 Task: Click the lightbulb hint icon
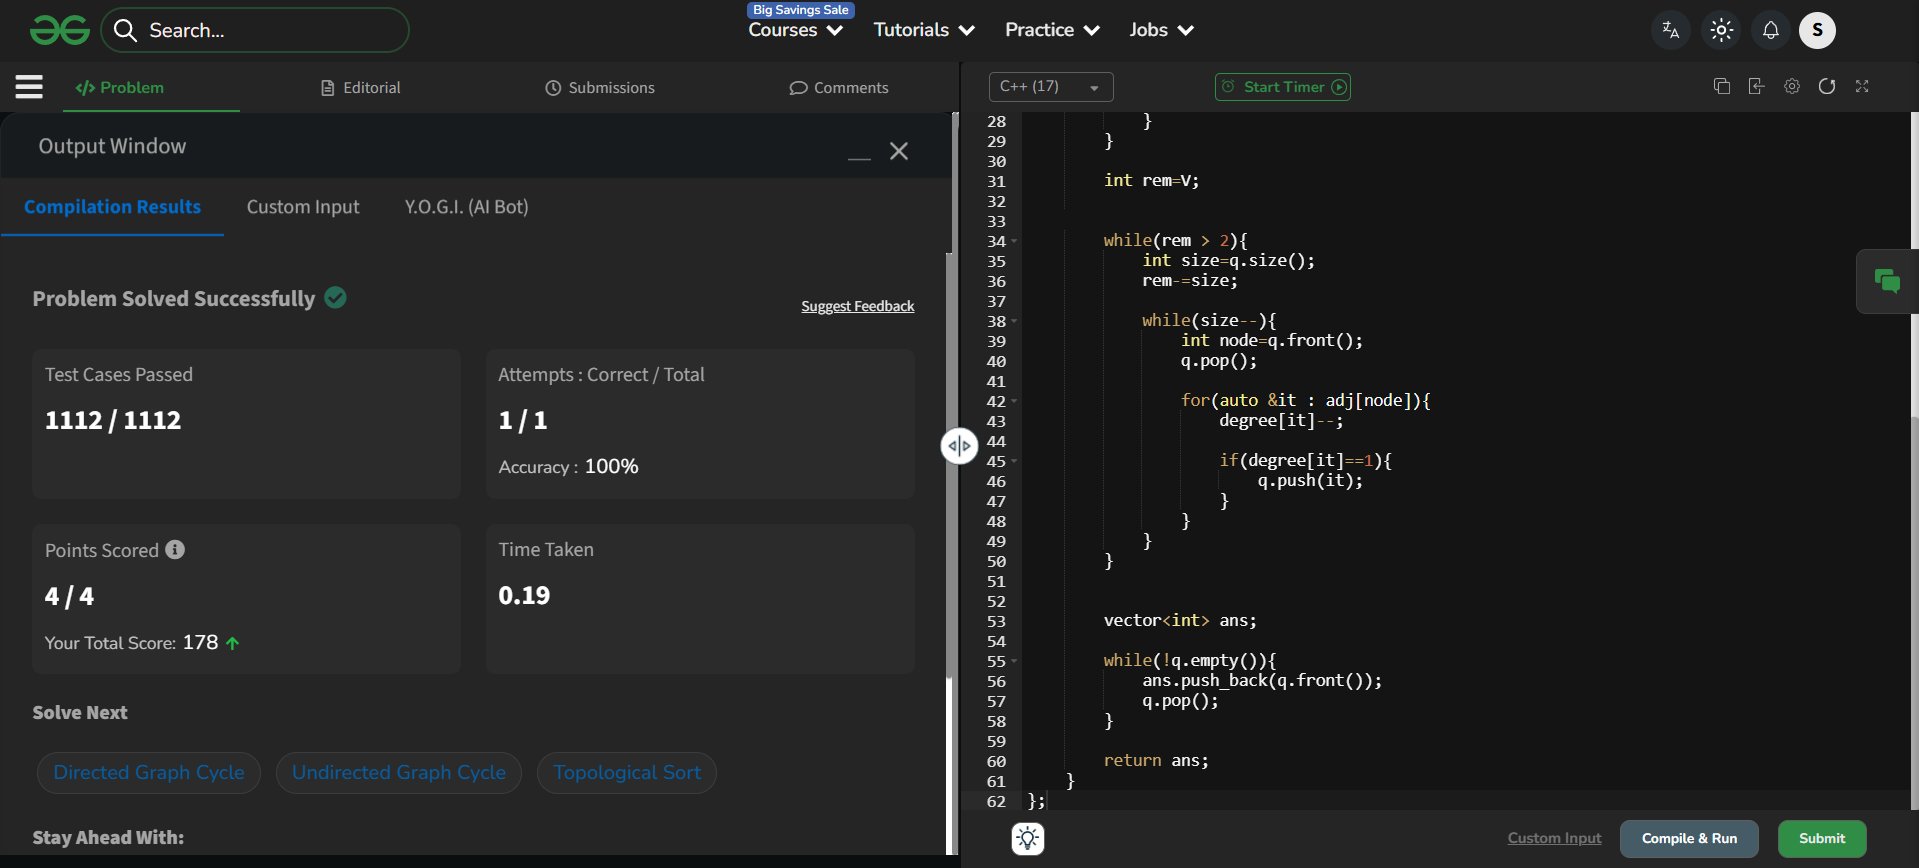[1027, 838]
